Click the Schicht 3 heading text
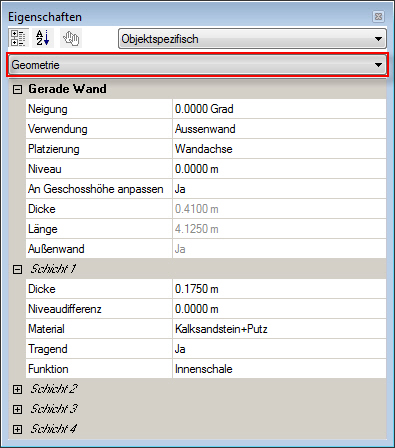 point(54,409)
